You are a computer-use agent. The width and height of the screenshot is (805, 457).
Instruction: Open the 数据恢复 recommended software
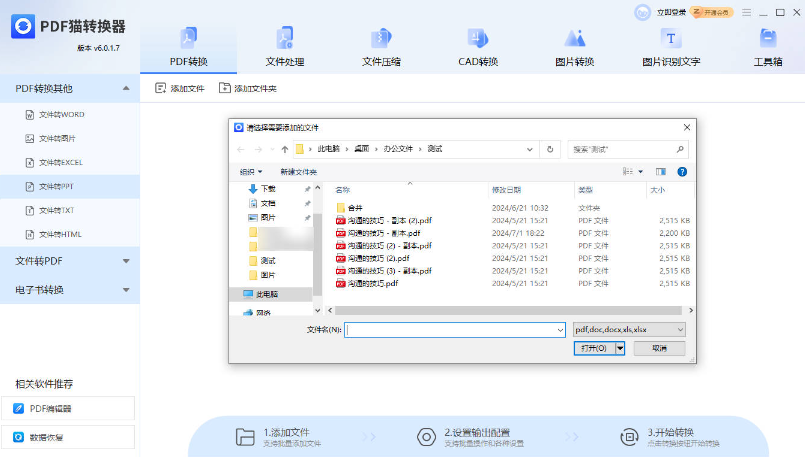(68, 437)
